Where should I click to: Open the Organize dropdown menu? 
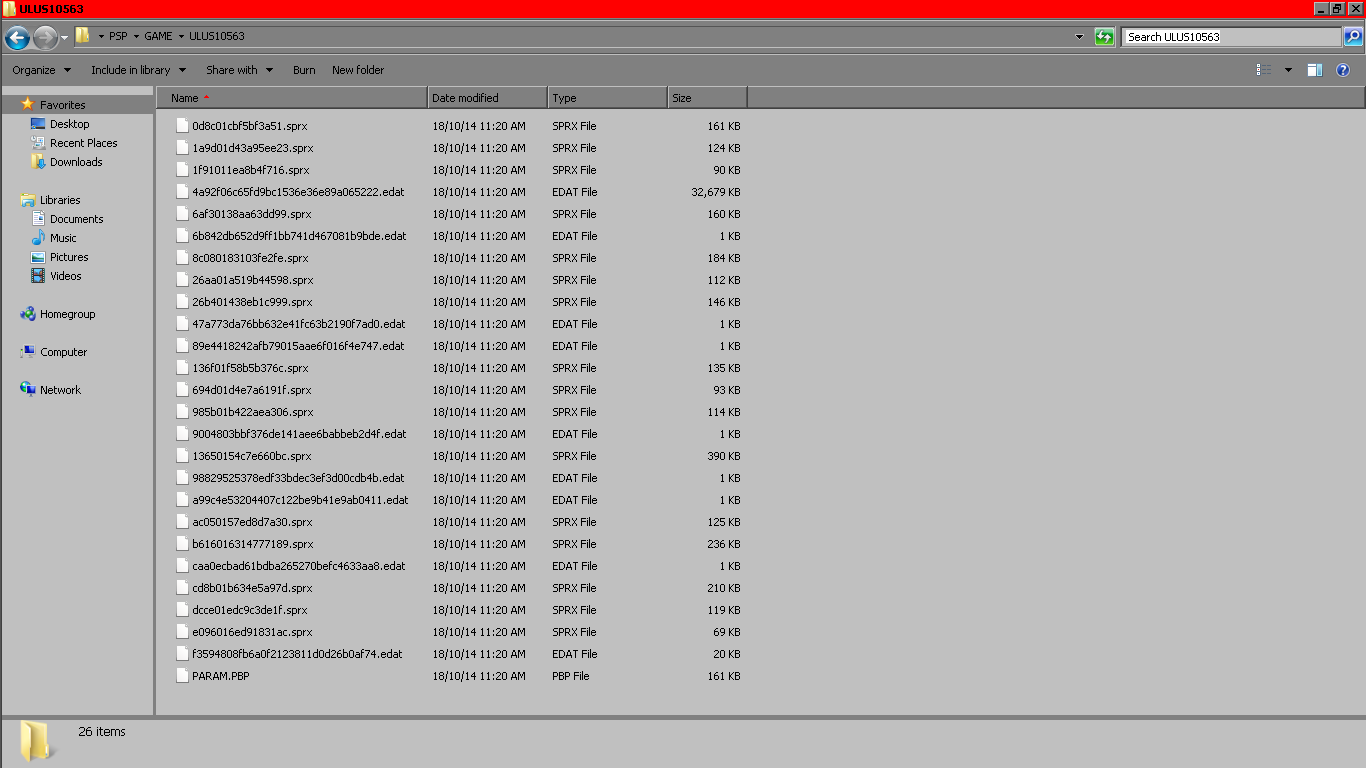pyautogui.click(x=41, y=70)
